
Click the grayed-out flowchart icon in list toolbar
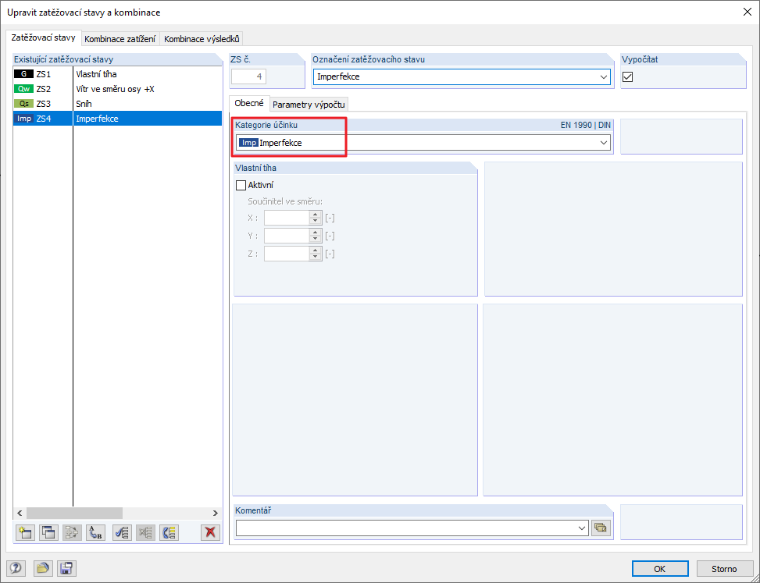(72, 533)
